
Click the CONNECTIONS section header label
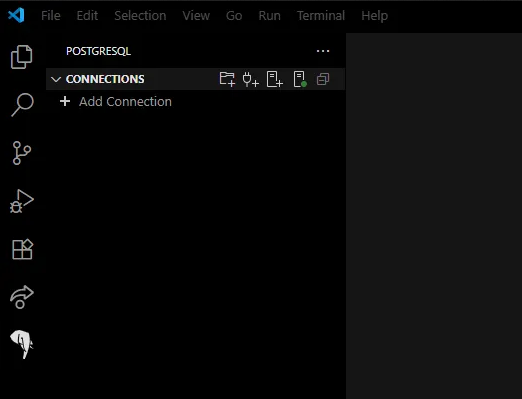pos(105,79)
